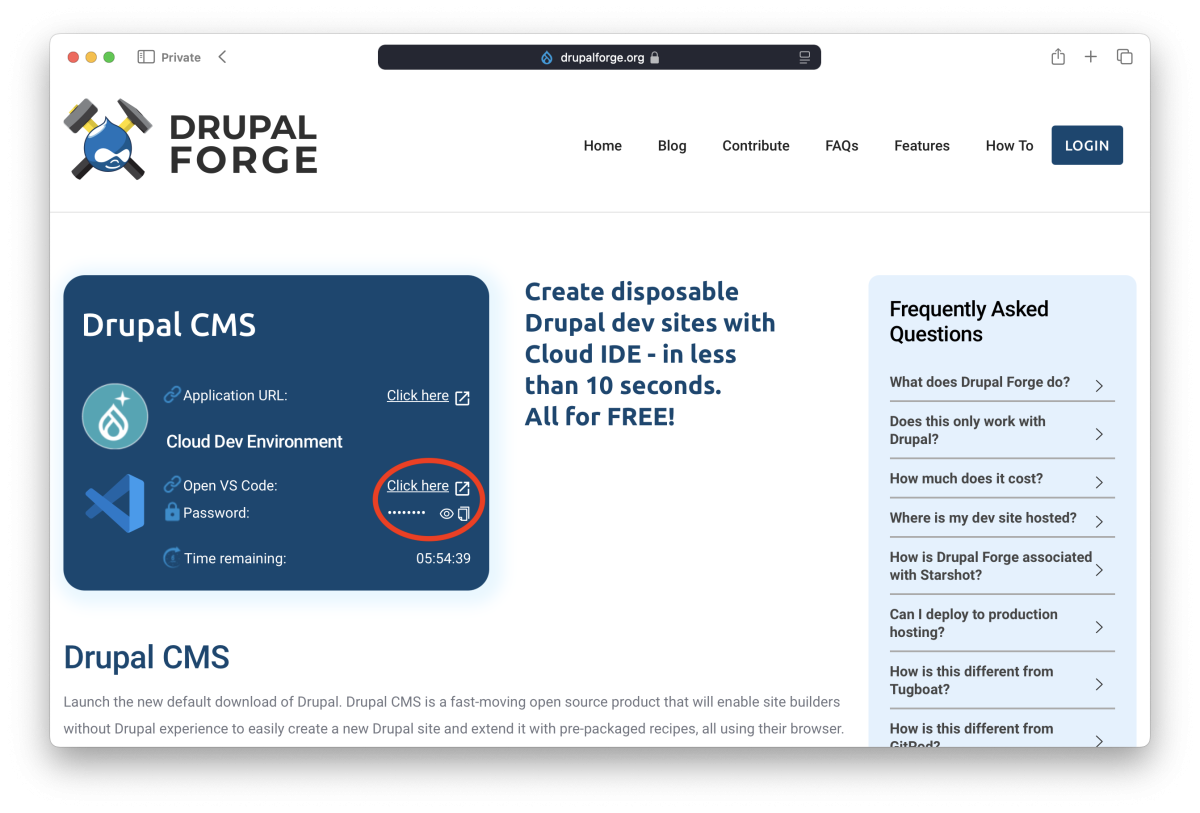Viewport: 1200px width, 813px height.
Task: Click 'Click here' link for Application URL
Action: click(x=418, y=396)
